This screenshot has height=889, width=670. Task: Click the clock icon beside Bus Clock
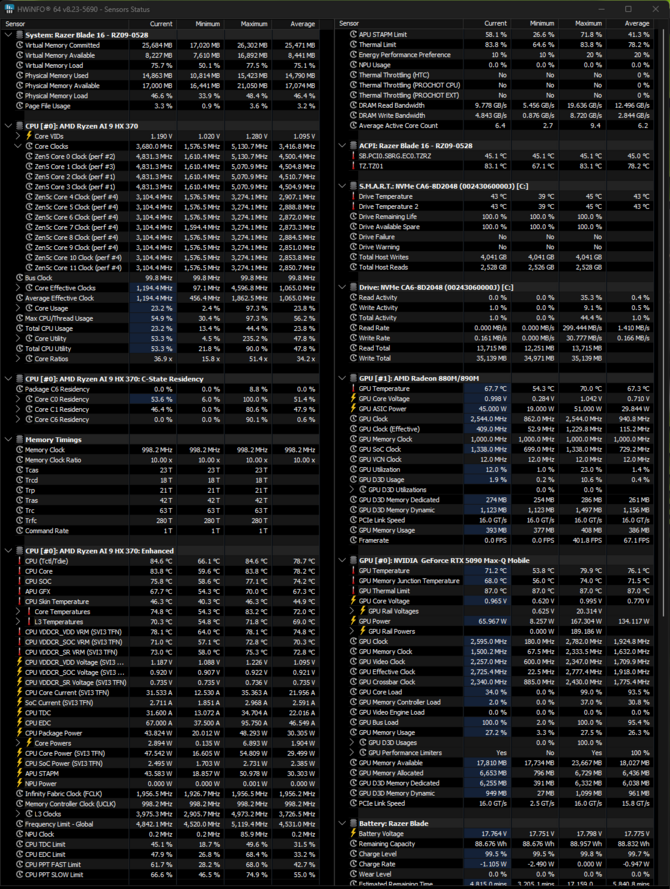pos(19,278)
